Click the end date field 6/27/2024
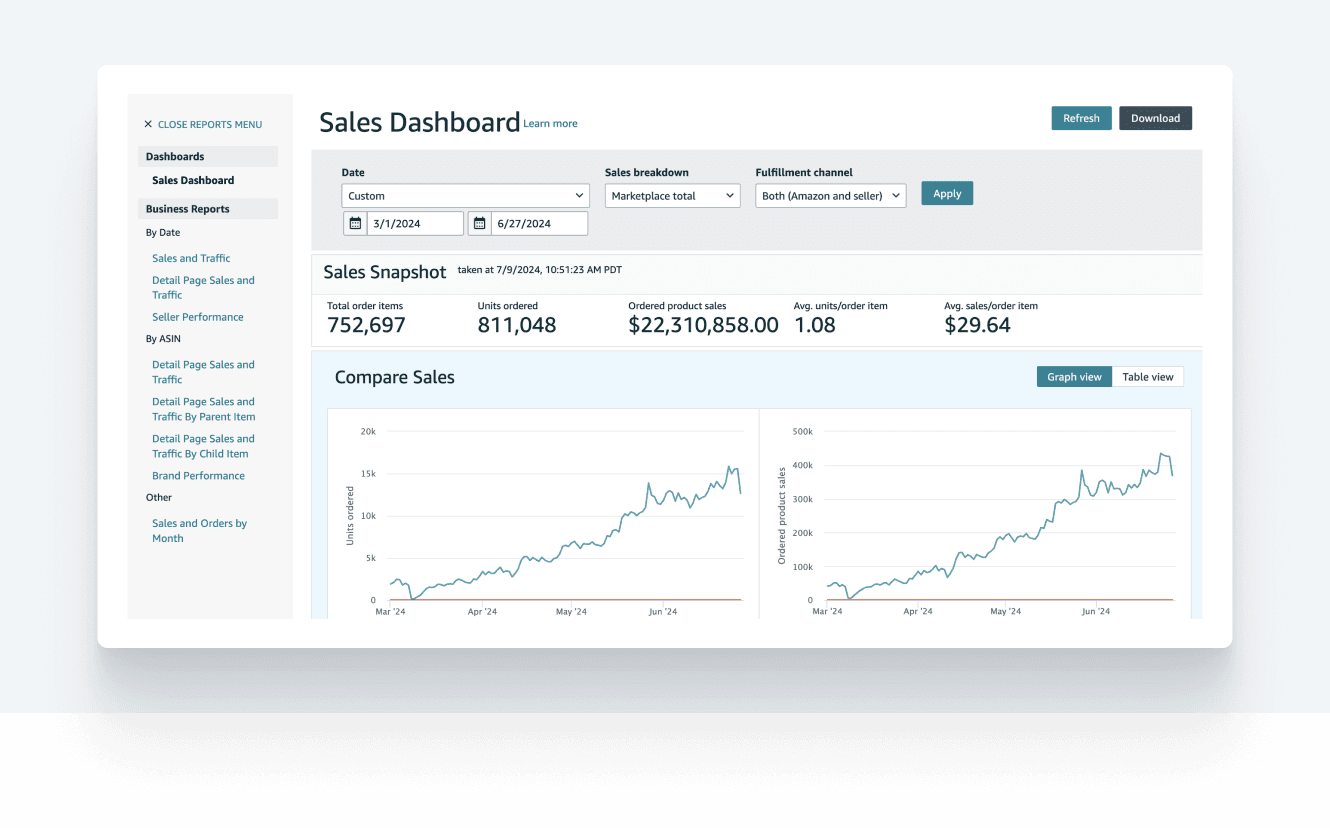The image size is (1330, 828). [x=538, y=223]
